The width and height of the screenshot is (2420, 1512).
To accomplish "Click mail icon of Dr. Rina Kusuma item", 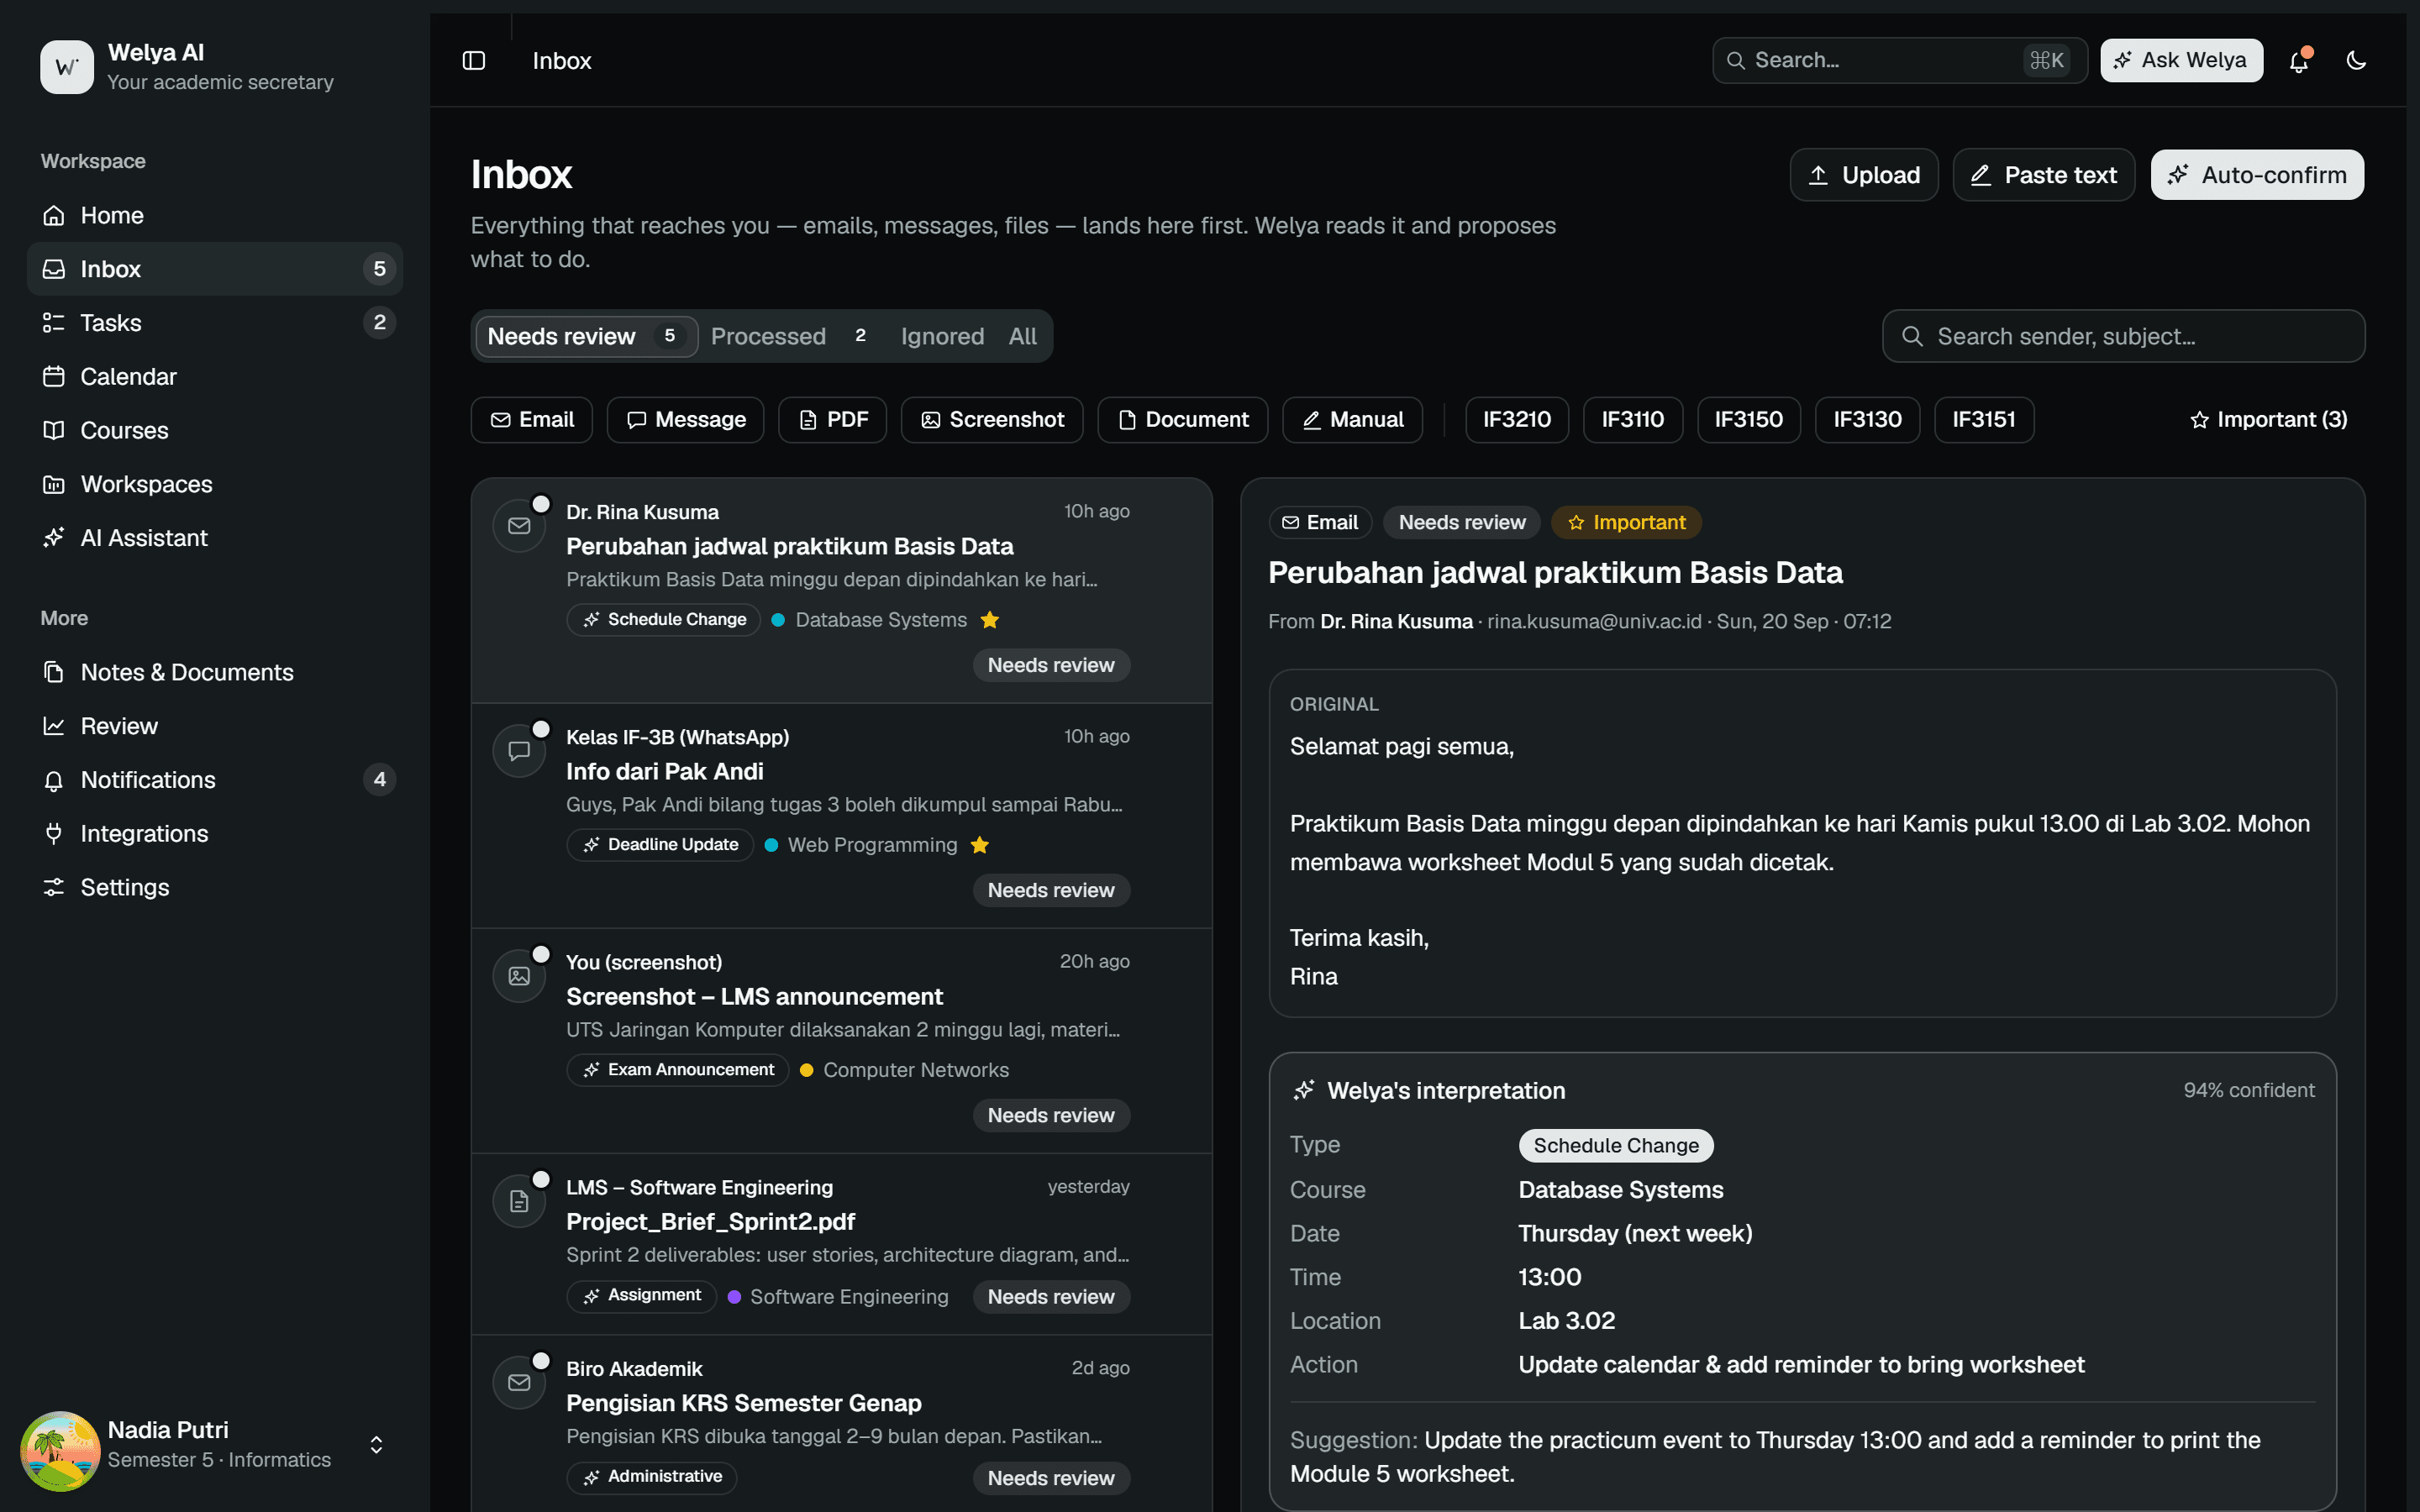I will point(519,526).
